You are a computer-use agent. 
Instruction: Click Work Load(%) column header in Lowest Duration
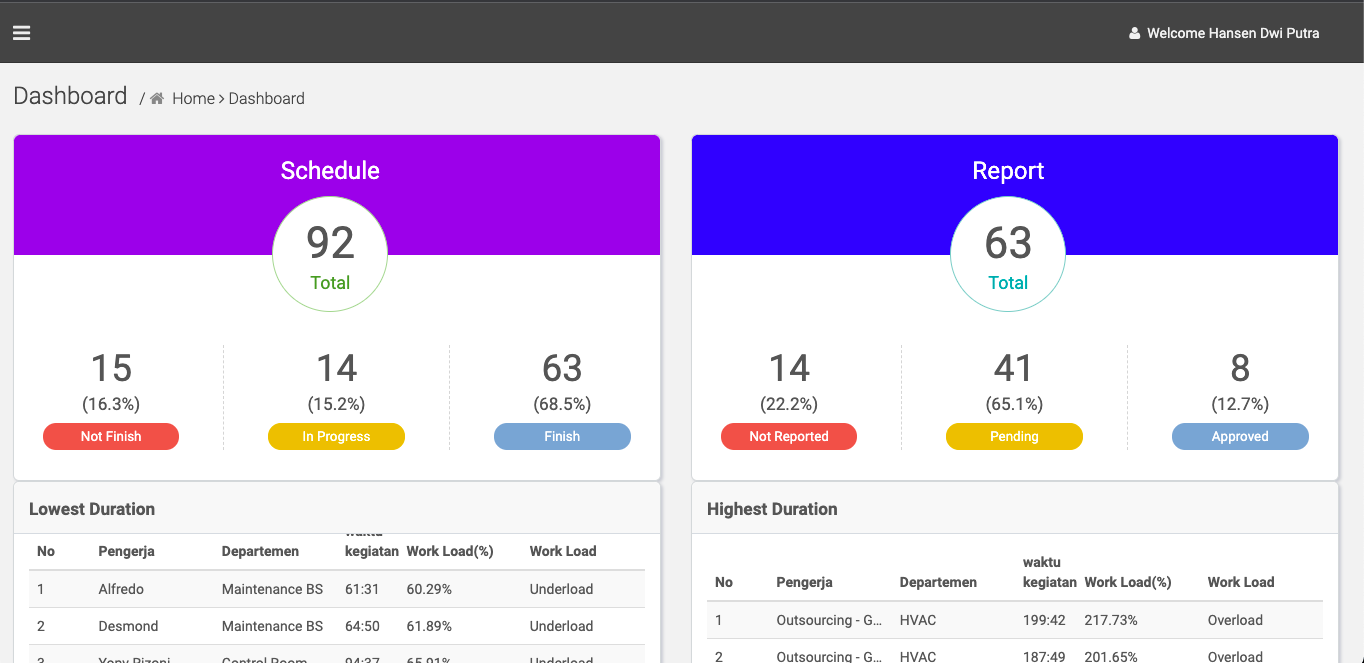coord(449,551)
